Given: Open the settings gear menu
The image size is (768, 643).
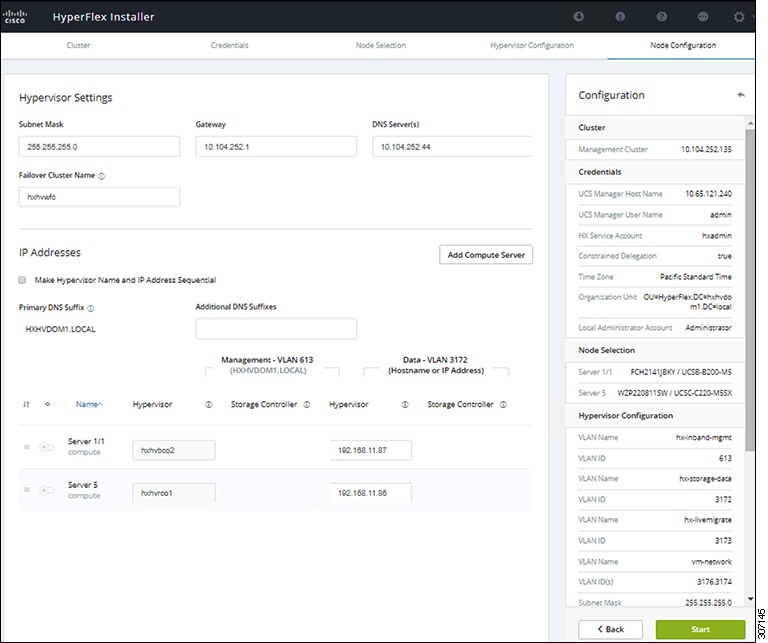Looking at the screenshot, I should pyautogui.click(x=739, y=17).
